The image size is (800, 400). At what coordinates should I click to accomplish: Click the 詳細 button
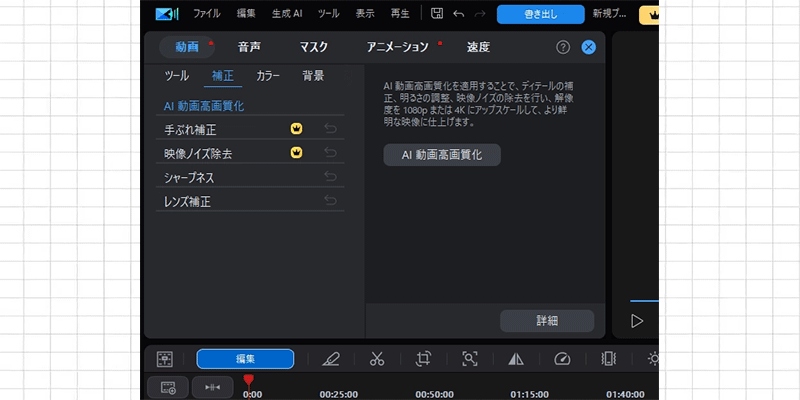pyautogui.click(x=547, y=321)
